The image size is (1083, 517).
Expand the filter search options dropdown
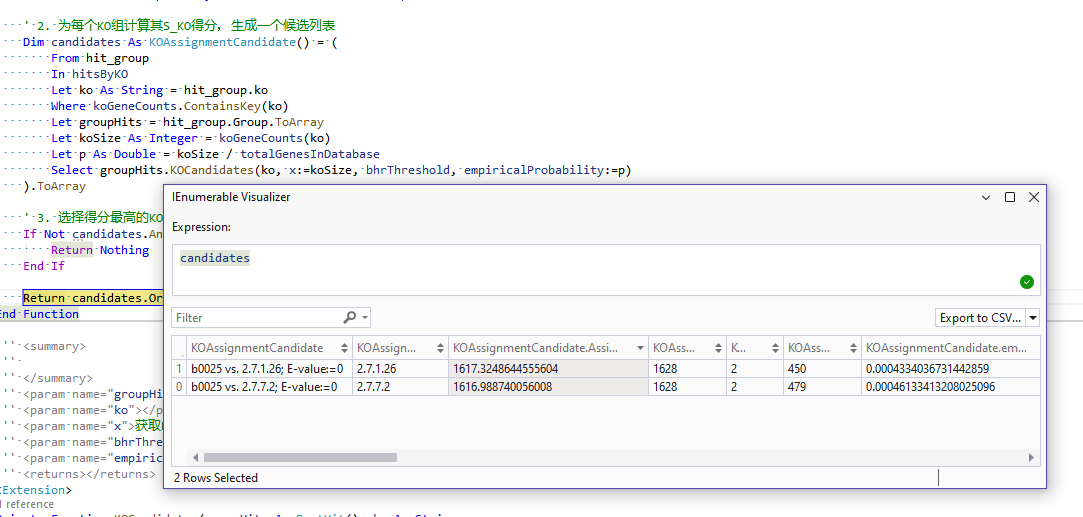tap(365, 318)
